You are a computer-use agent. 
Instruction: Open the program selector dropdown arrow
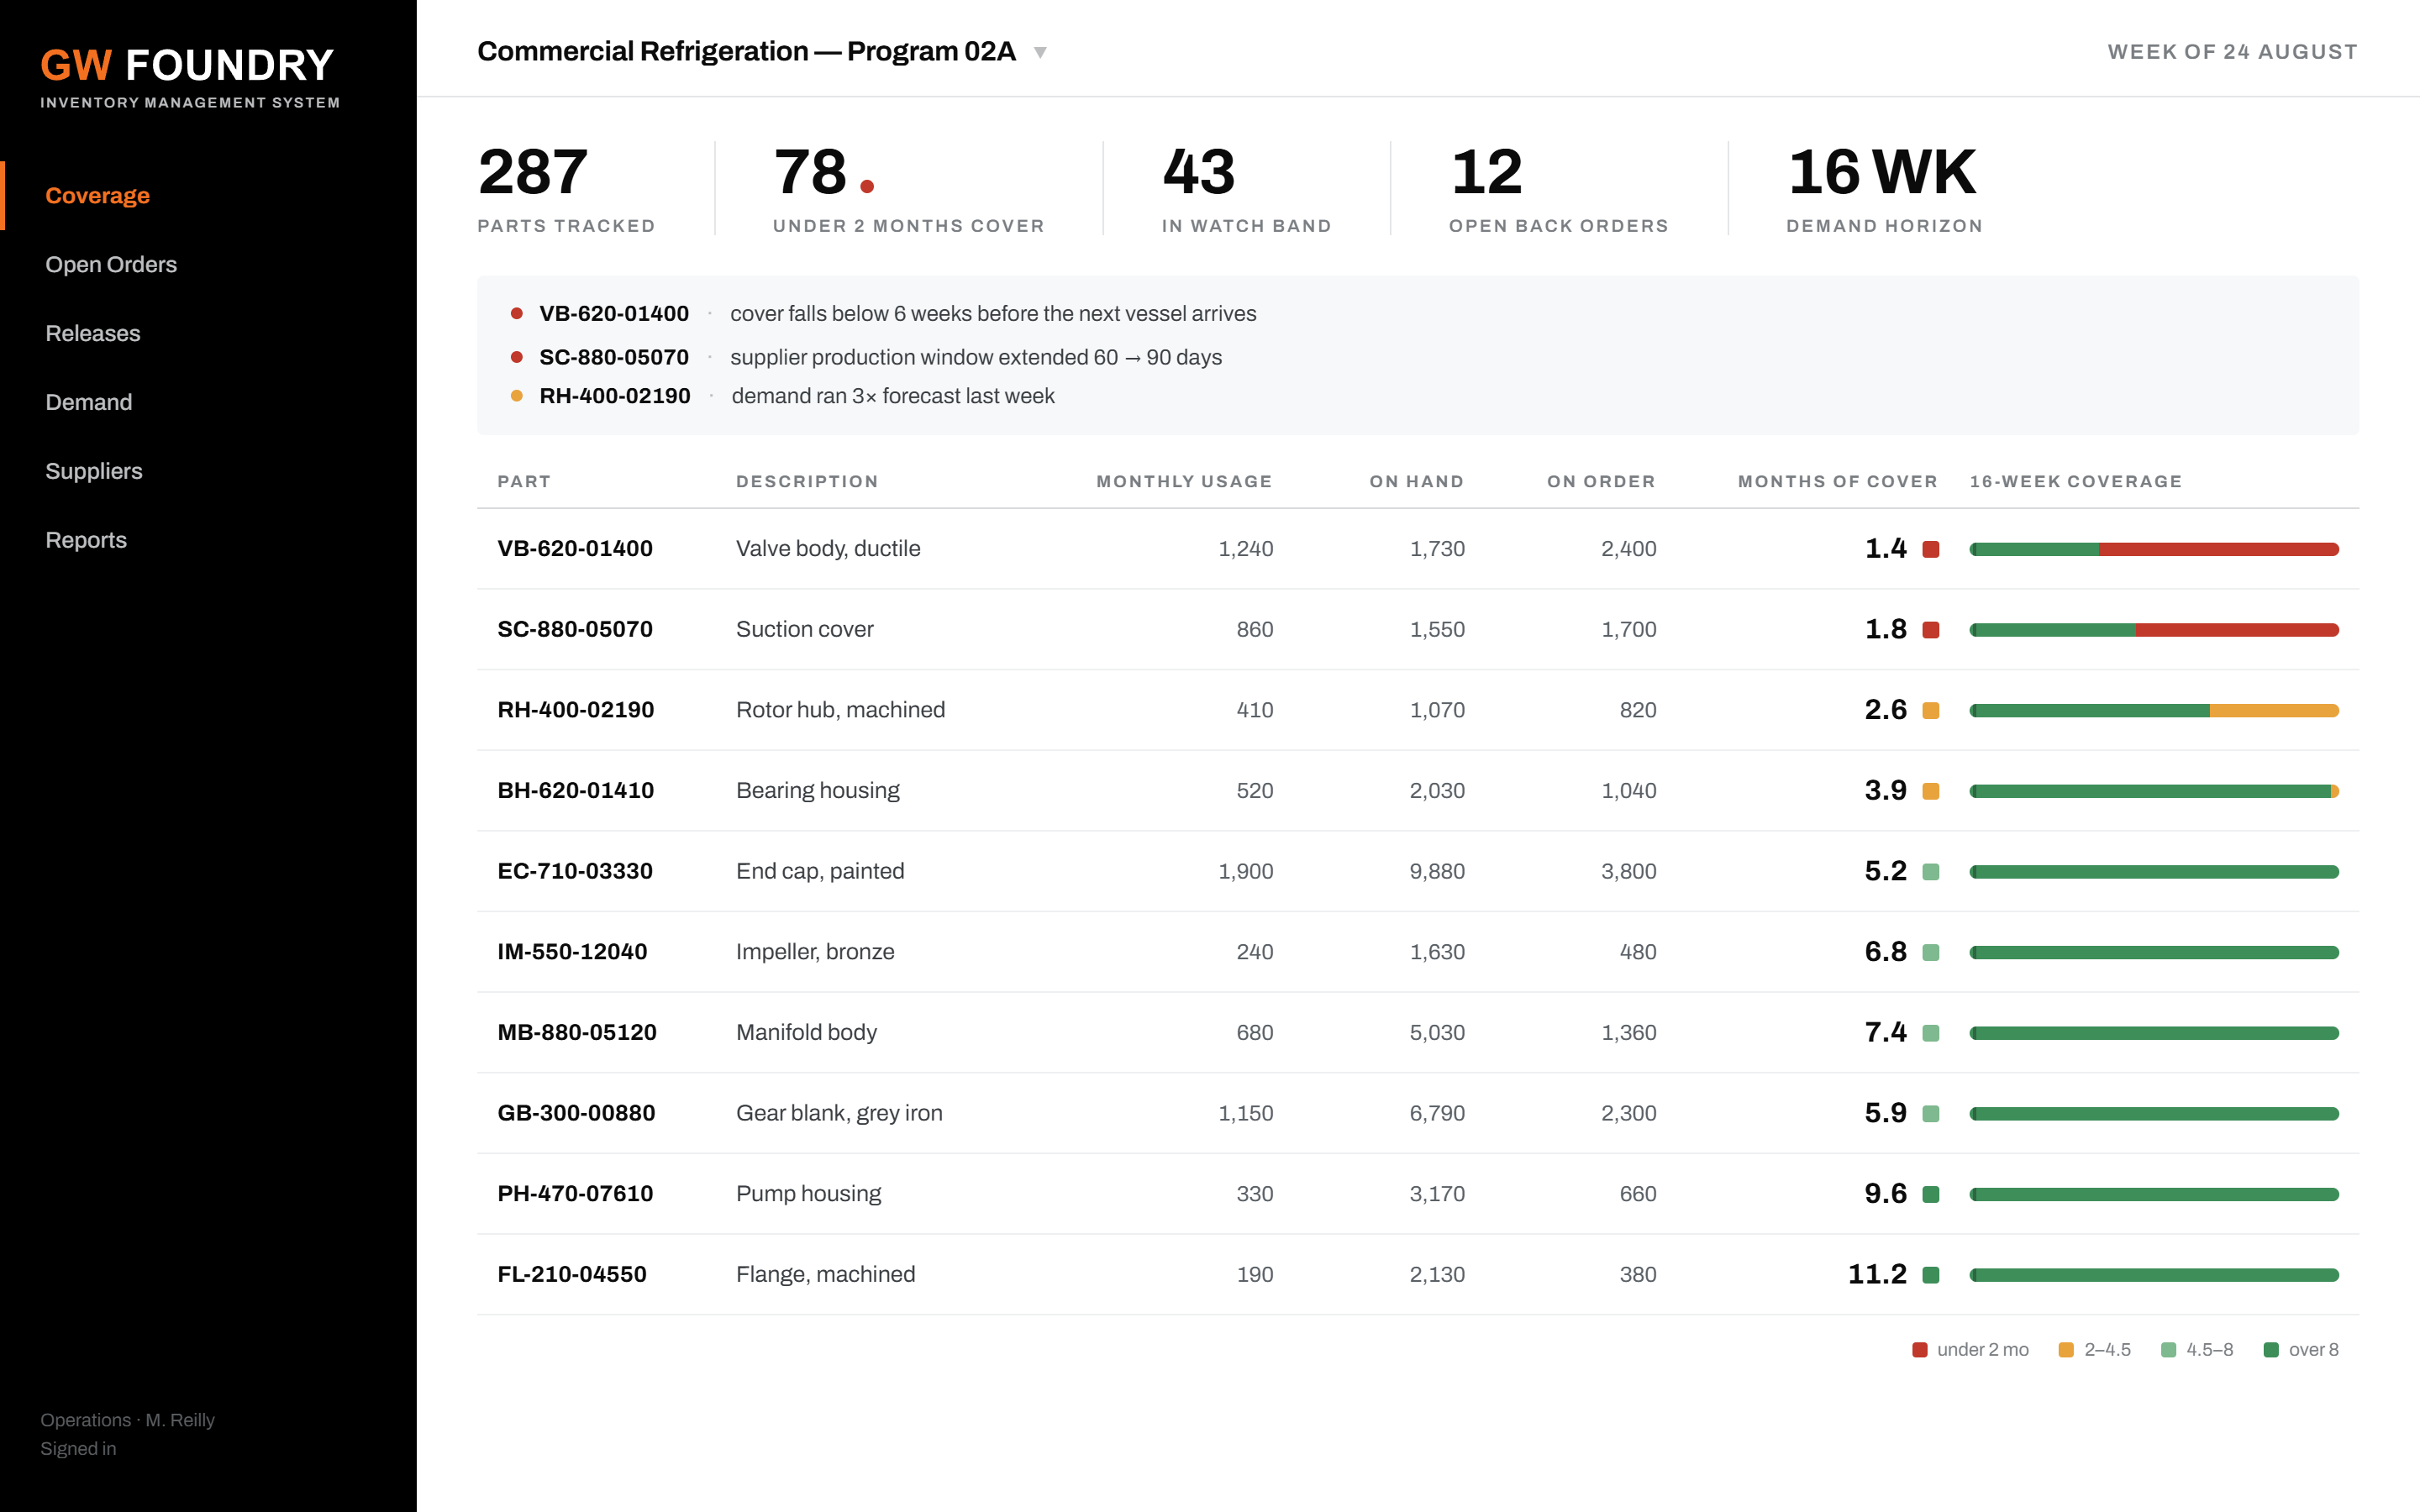(1040, 53)
